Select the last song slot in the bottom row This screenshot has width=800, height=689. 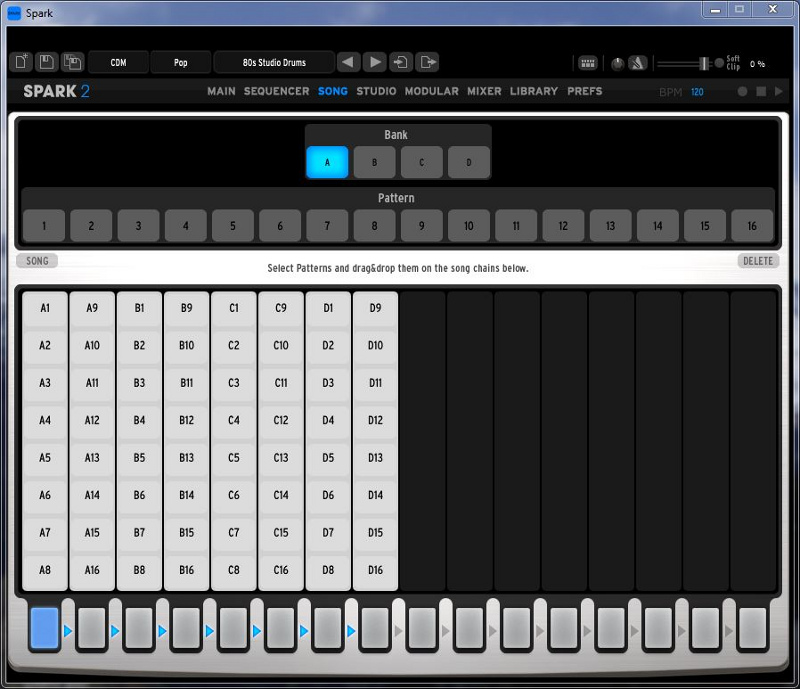point(752,628)
